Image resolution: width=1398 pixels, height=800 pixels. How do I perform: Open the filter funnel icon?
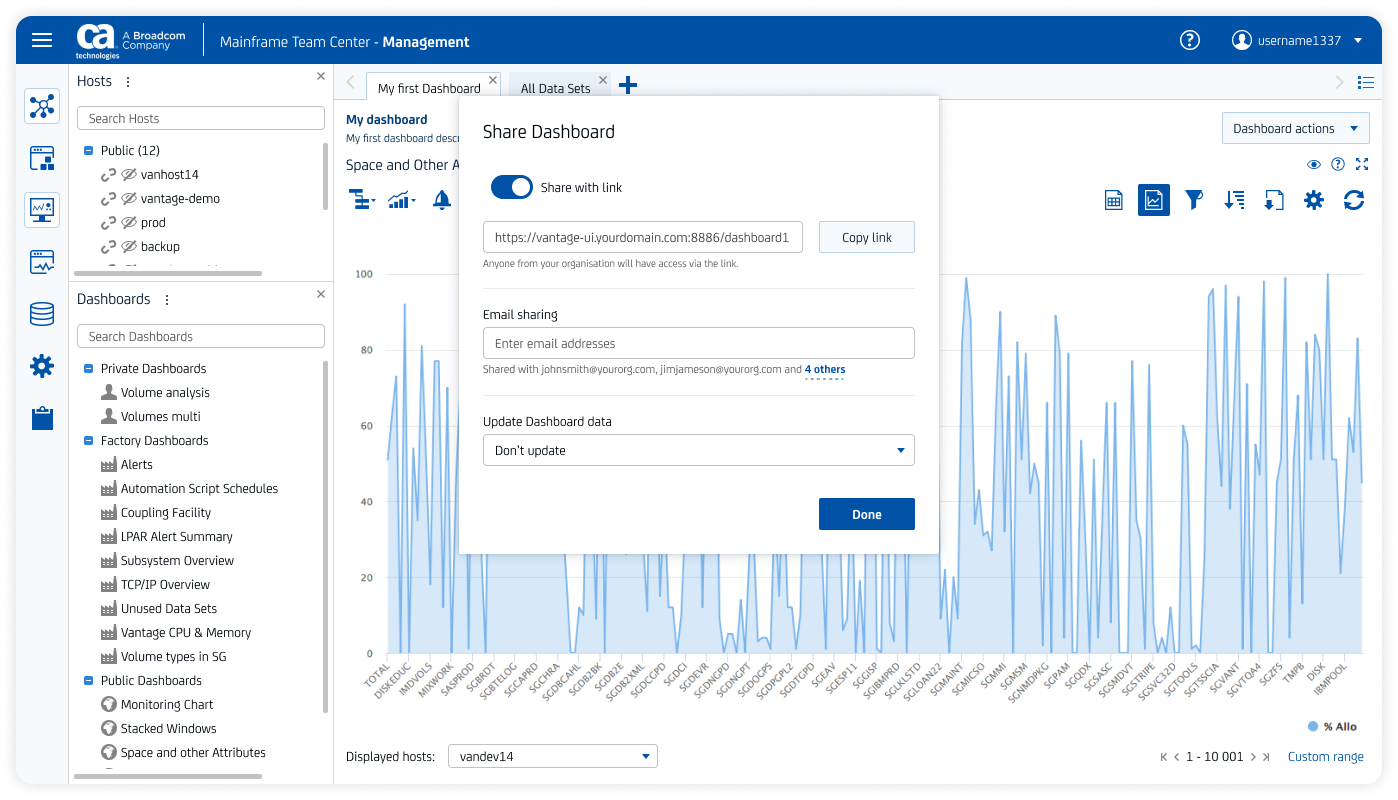click(1194, 200)
